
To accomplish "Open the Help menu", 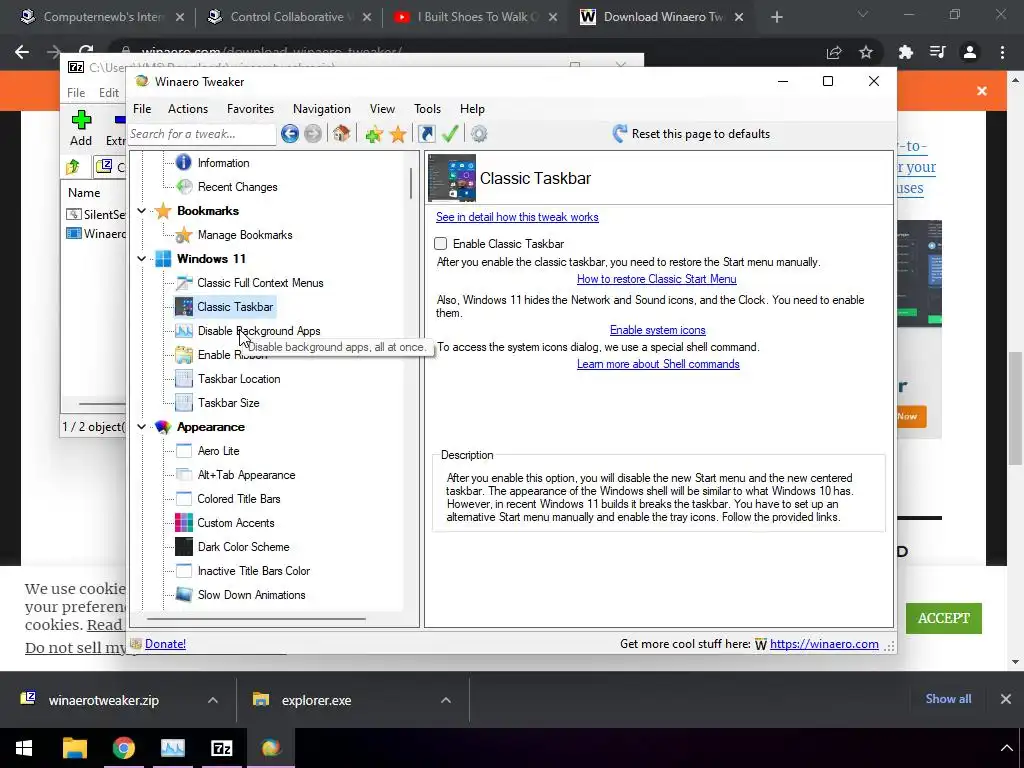I will click(x=472, y=109).
